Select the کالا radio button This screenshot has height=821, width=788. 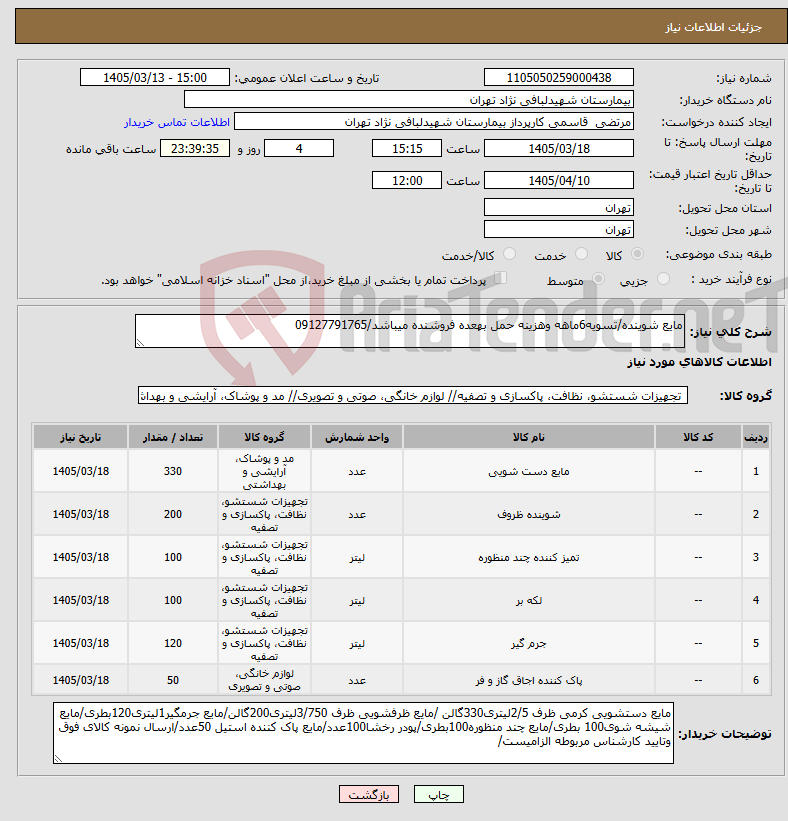[637, 254]
